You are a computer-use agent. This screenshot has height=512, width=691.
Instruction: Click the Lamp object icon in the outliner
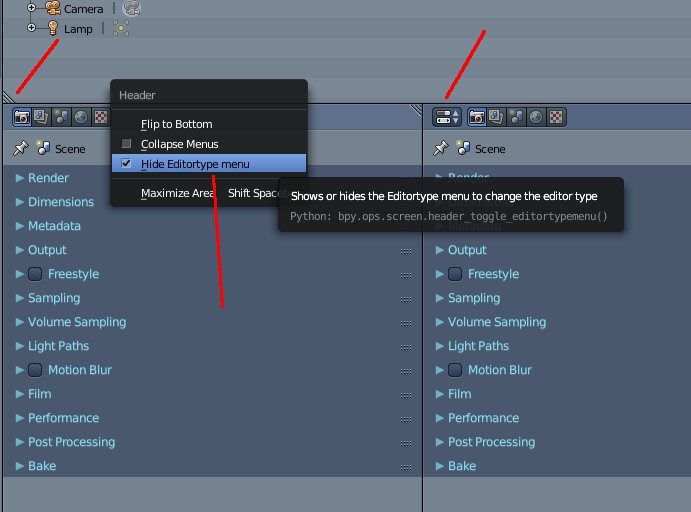click(53, 29)
